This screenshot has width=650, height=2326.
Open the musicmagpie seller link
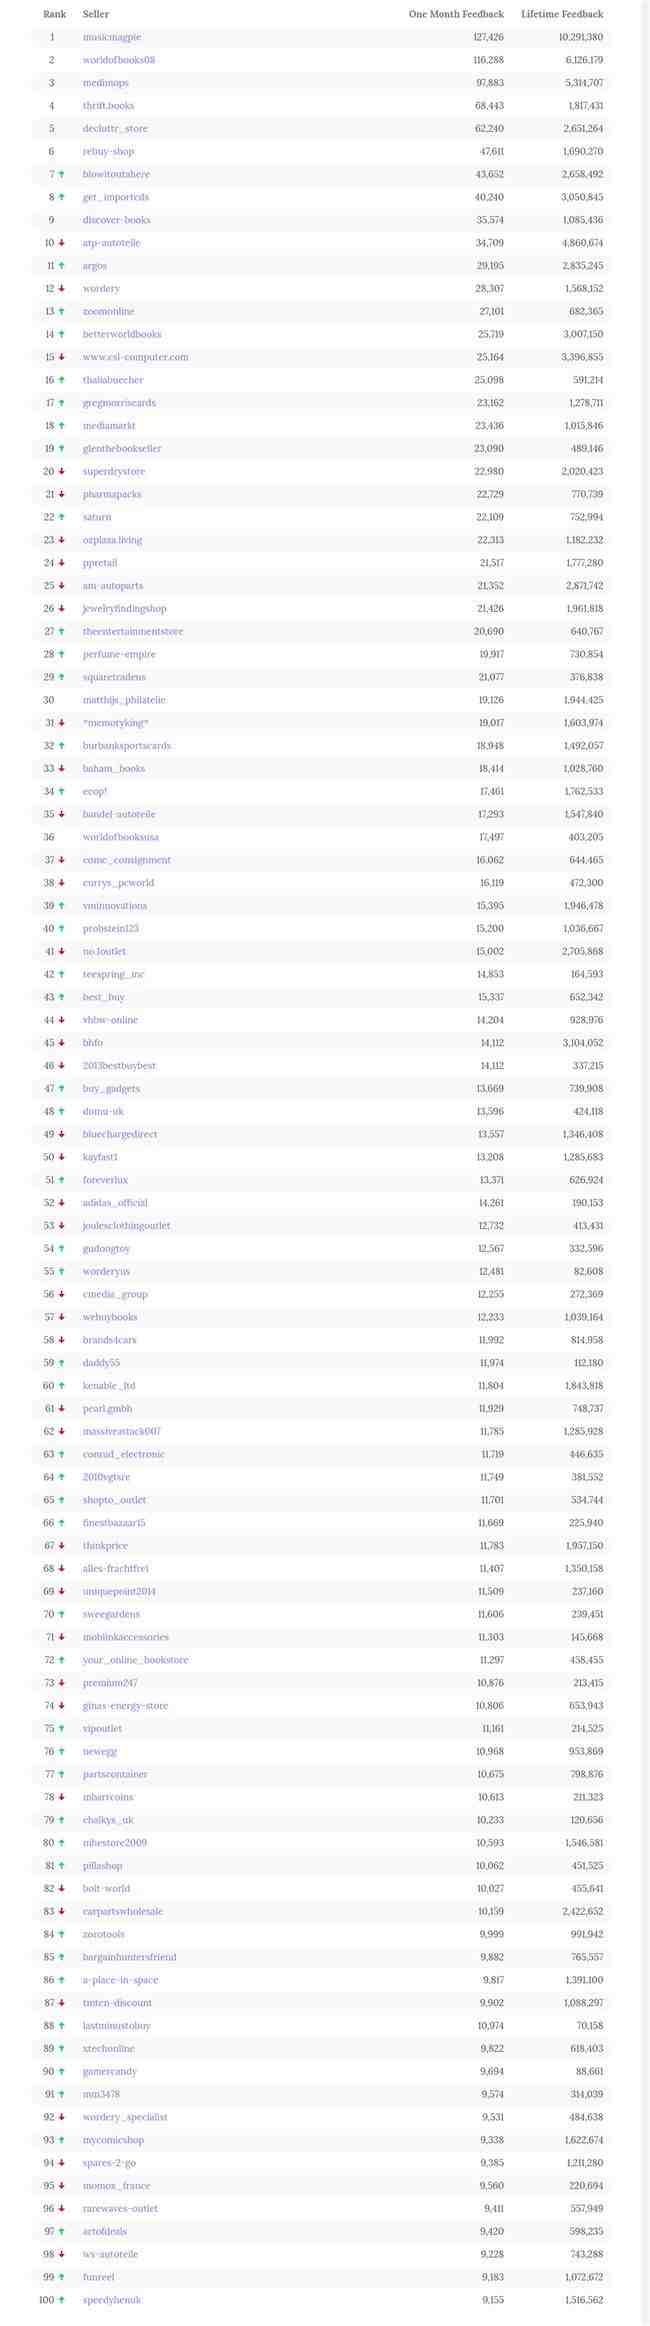click(112, 37)
